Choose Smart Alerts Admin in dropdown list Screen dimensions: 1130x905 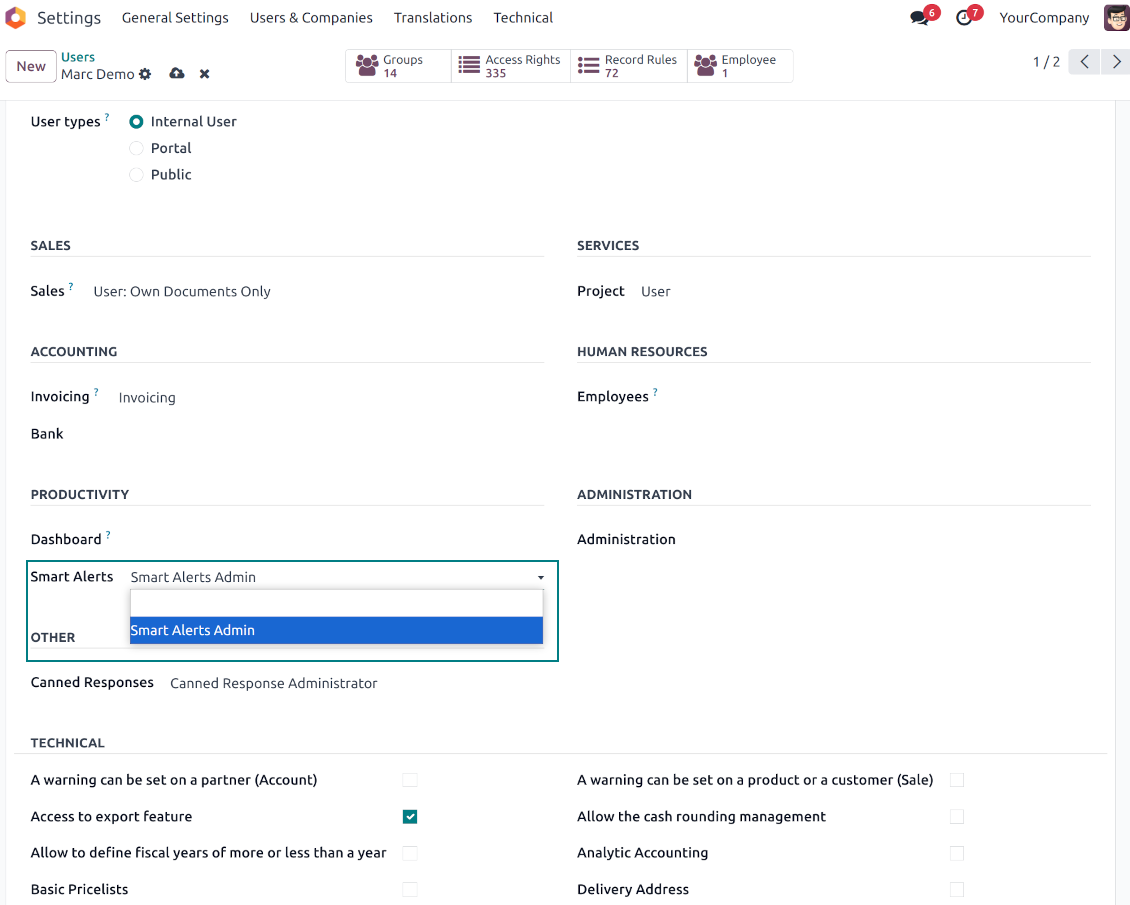336,630
